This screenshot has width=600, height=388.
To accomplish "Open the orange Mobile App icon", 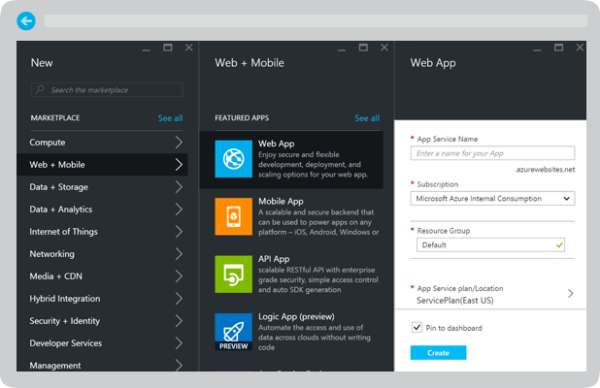I will click(233, 217).
